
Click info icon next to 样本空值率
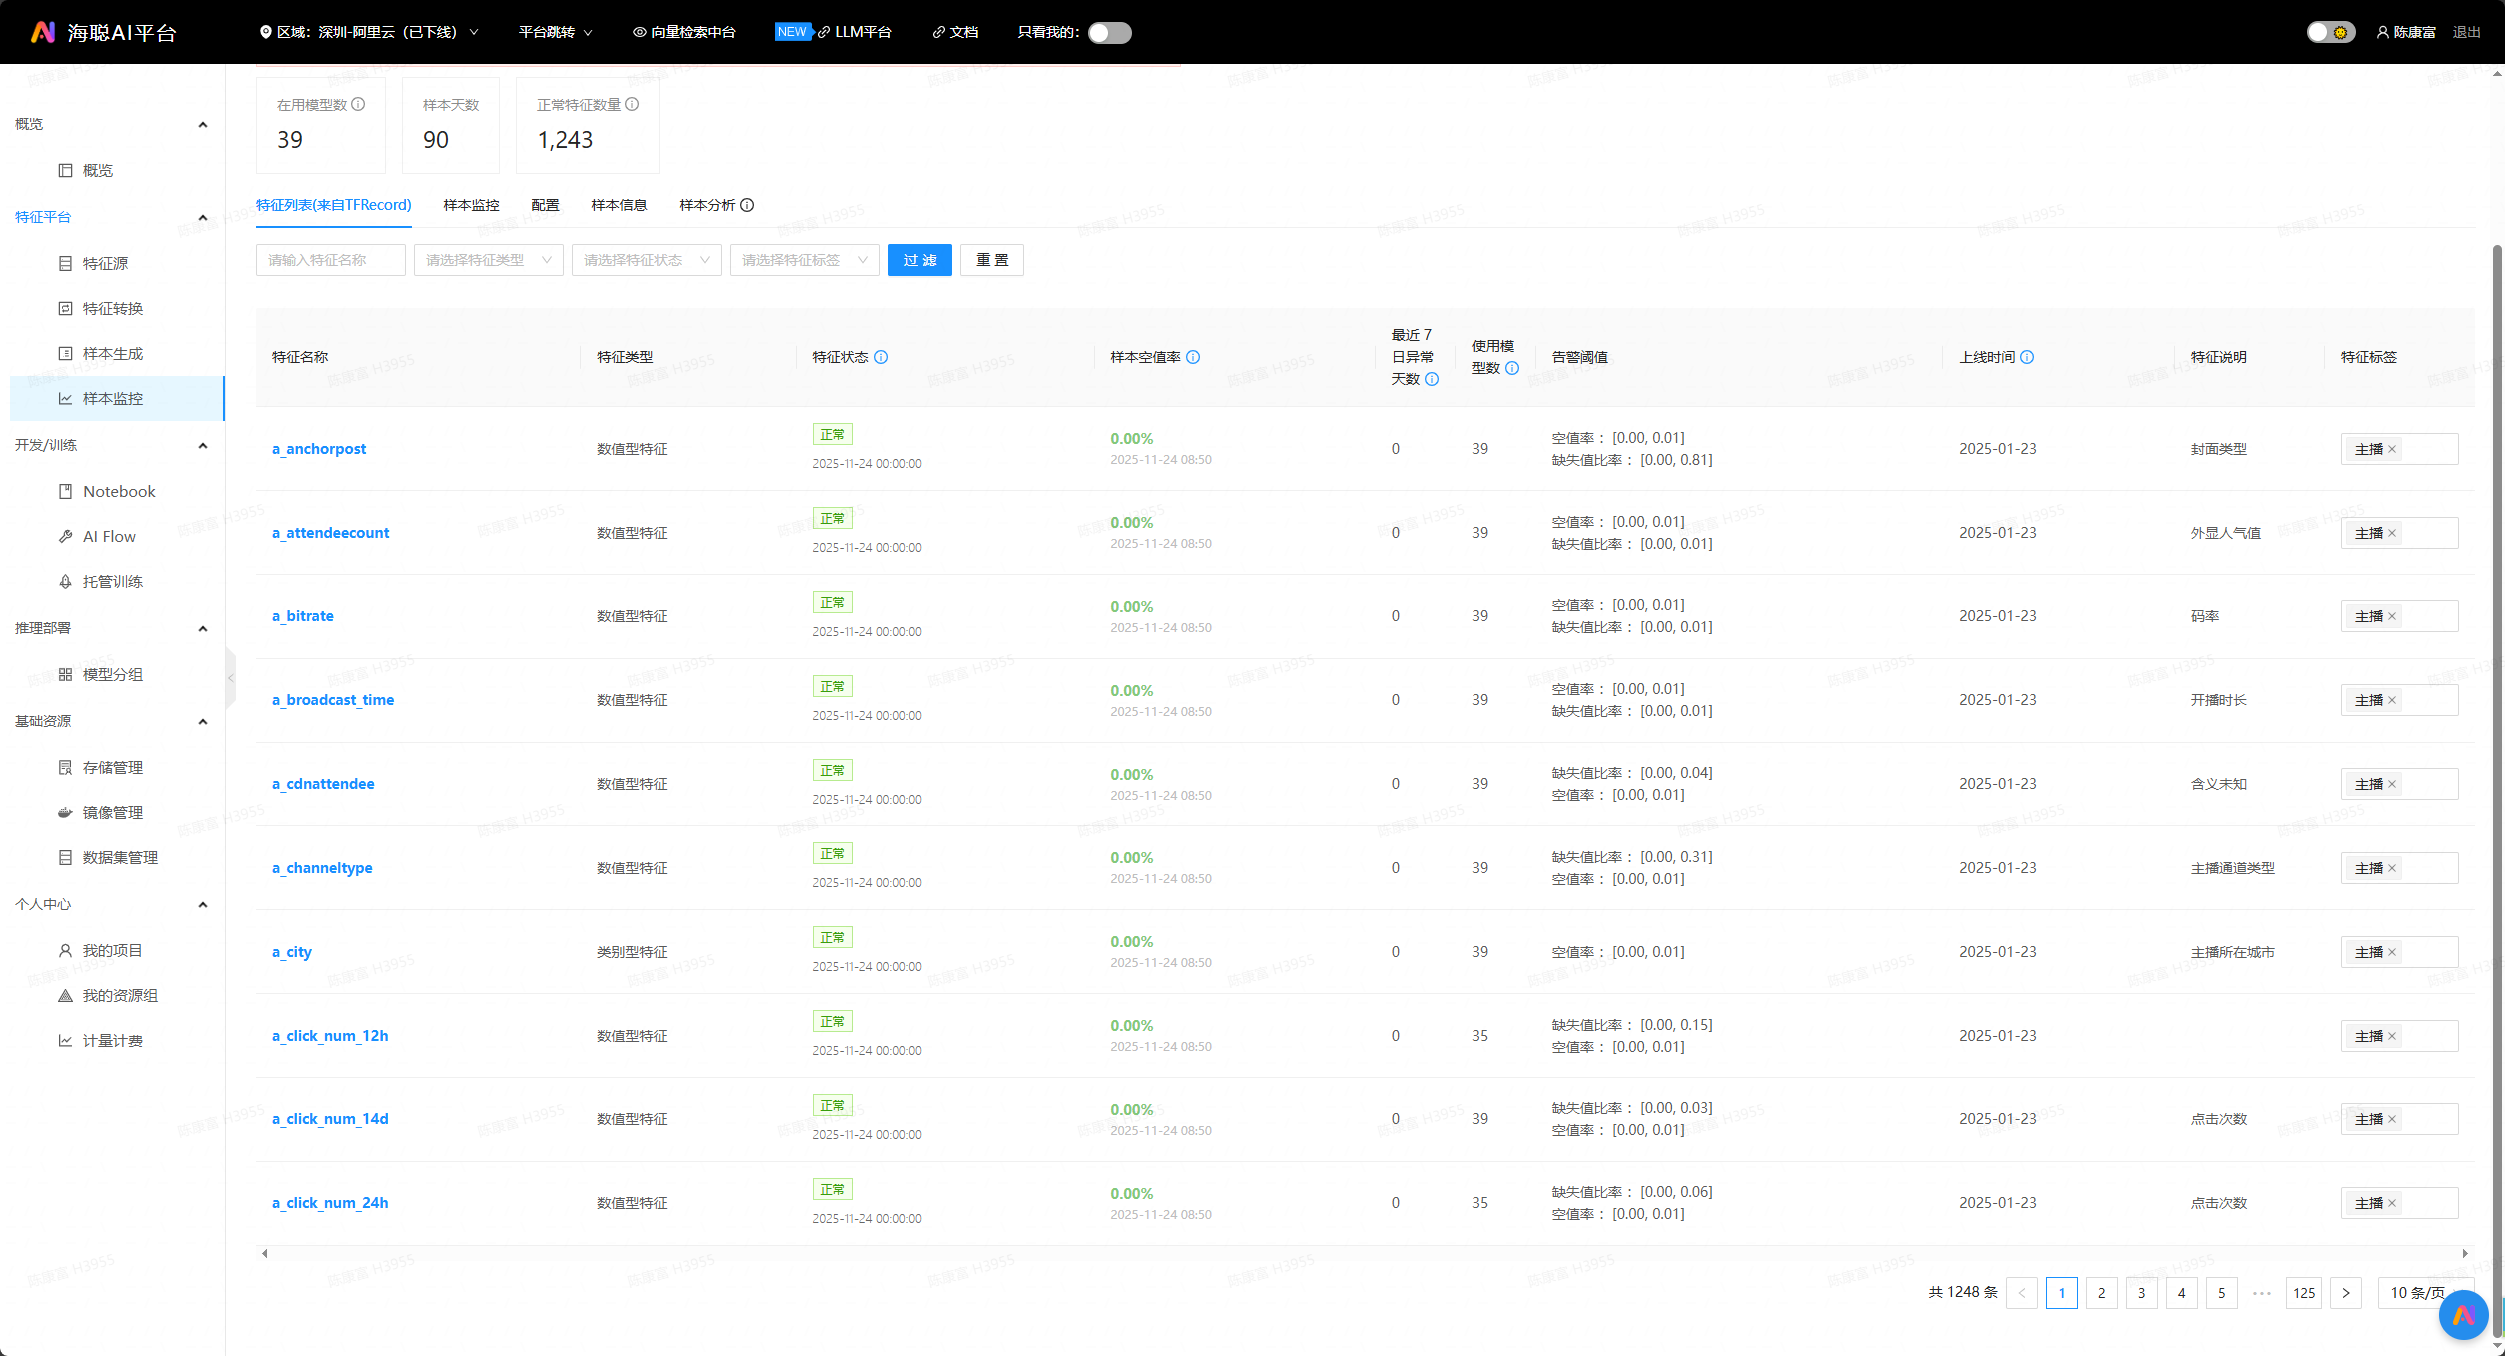pyautogui.click(x=1193, y=357)
